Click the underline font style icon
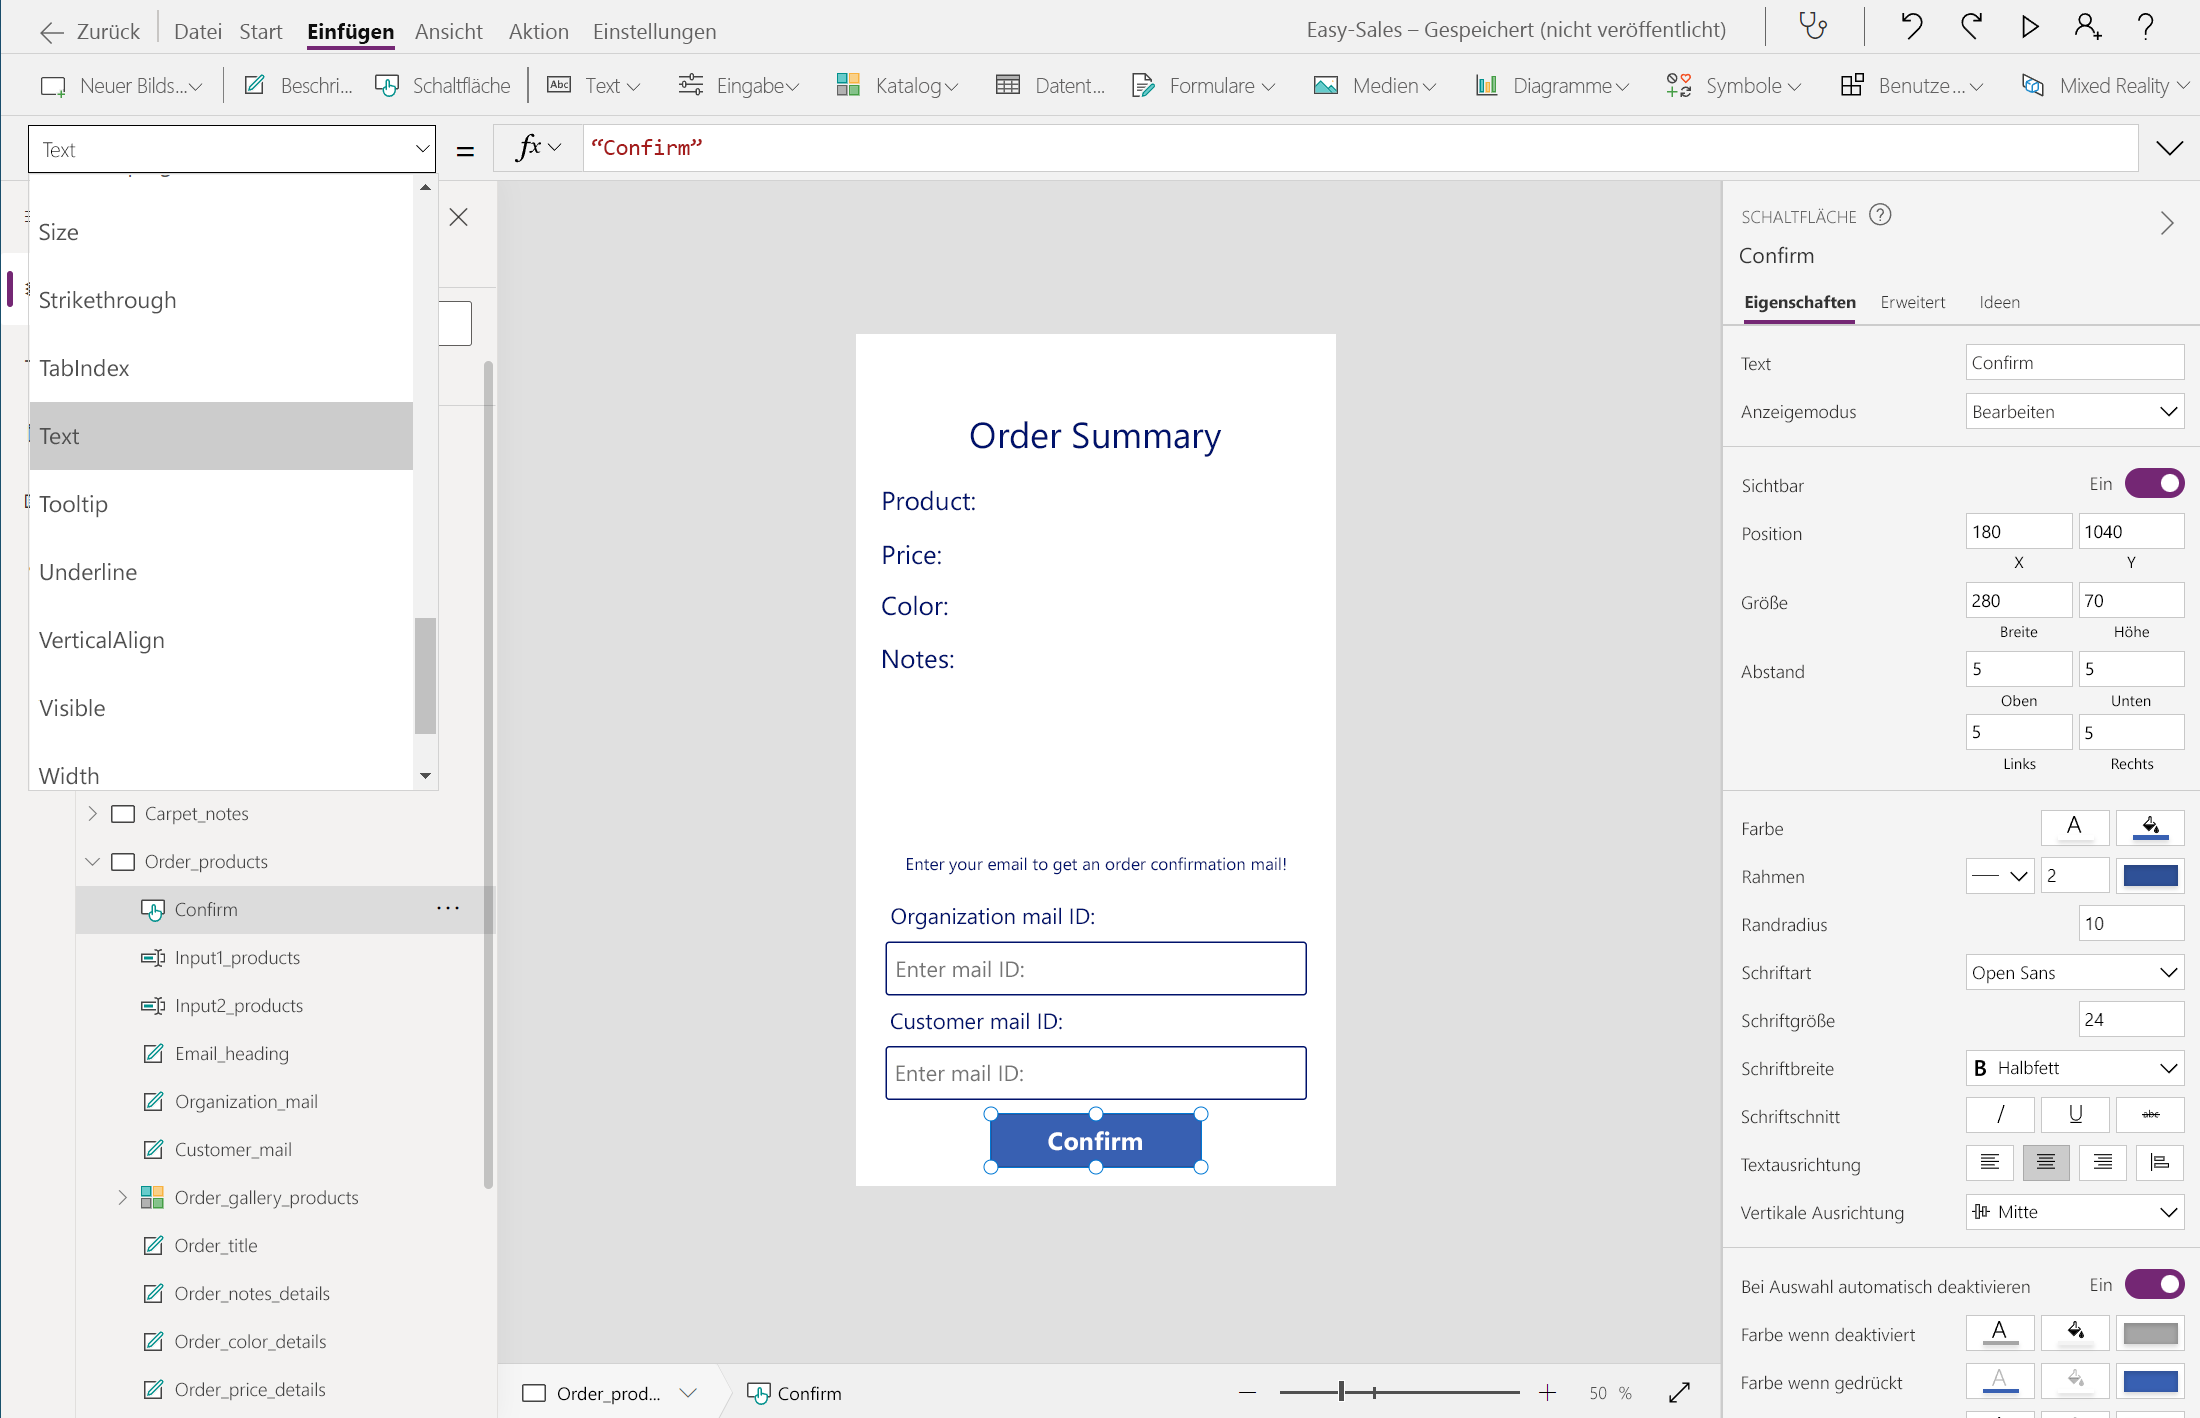This screenshot has height=1418, width=2200. [2075, 1115]
